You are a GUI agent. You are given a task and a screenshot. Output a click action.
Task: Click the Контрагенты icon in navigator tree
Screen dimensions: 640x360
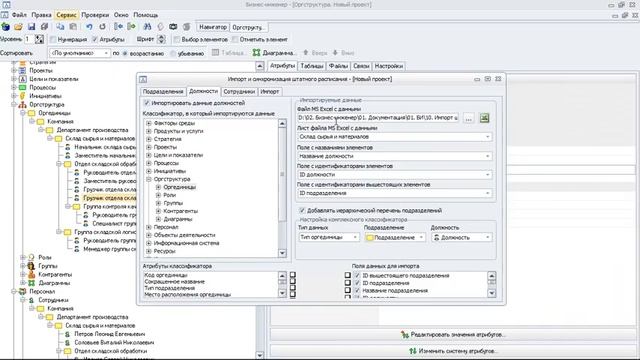31,274
